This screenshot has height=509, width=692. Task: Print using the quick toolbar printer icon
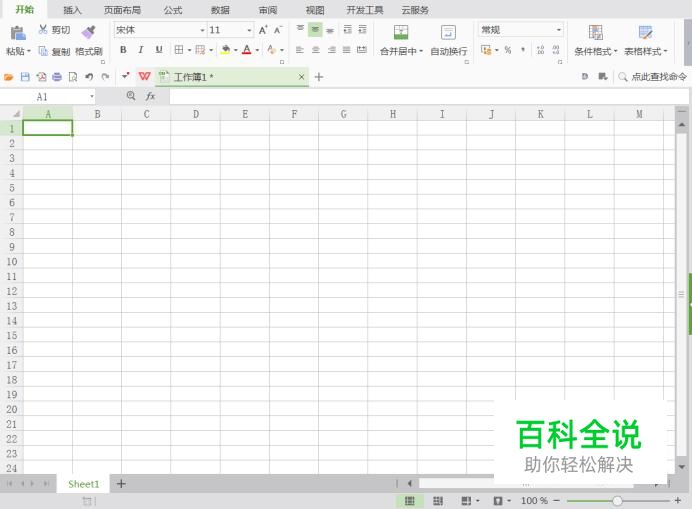point(57,77)
